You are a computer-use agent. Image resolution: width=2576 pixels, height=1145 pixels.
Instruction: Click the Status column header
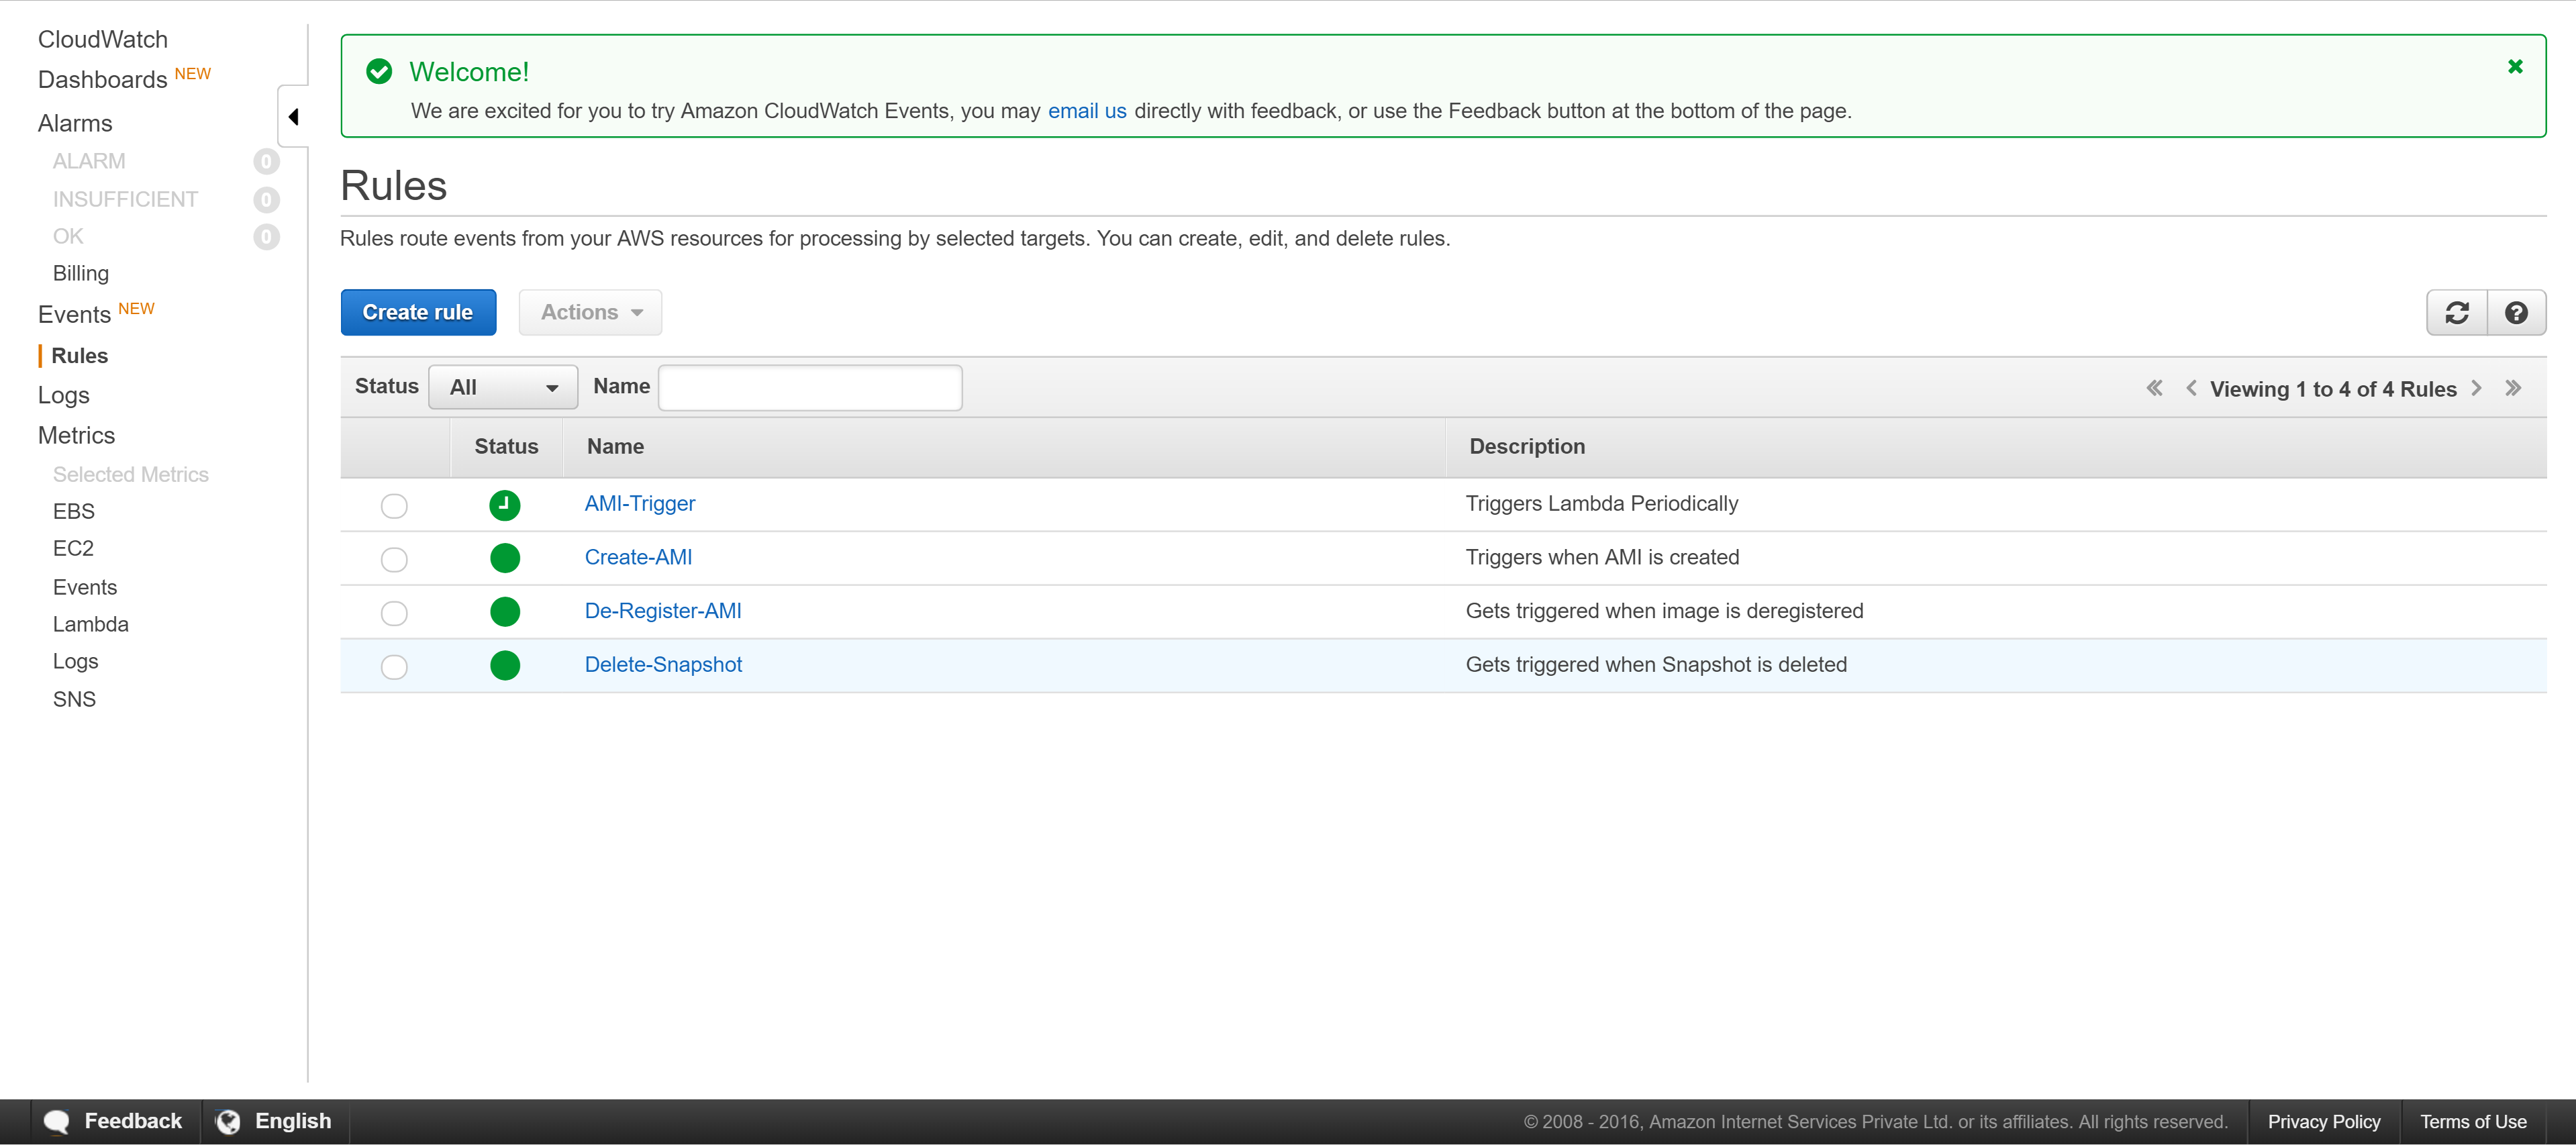click(x=506, y=447)
